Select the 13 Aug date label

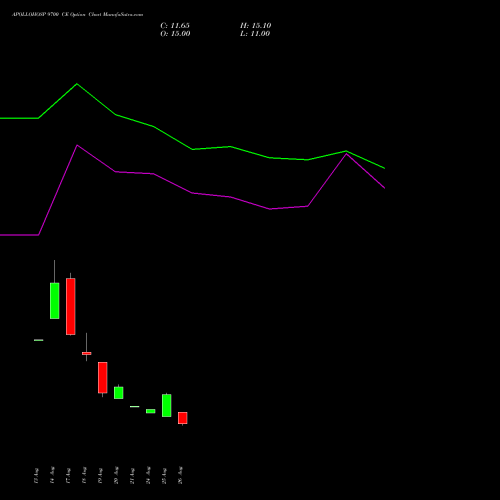point(36,476)
